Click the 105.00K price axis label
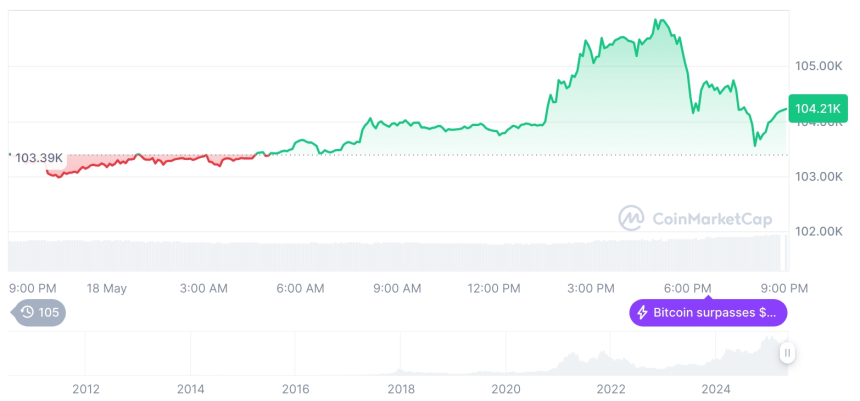 [817, 66]
